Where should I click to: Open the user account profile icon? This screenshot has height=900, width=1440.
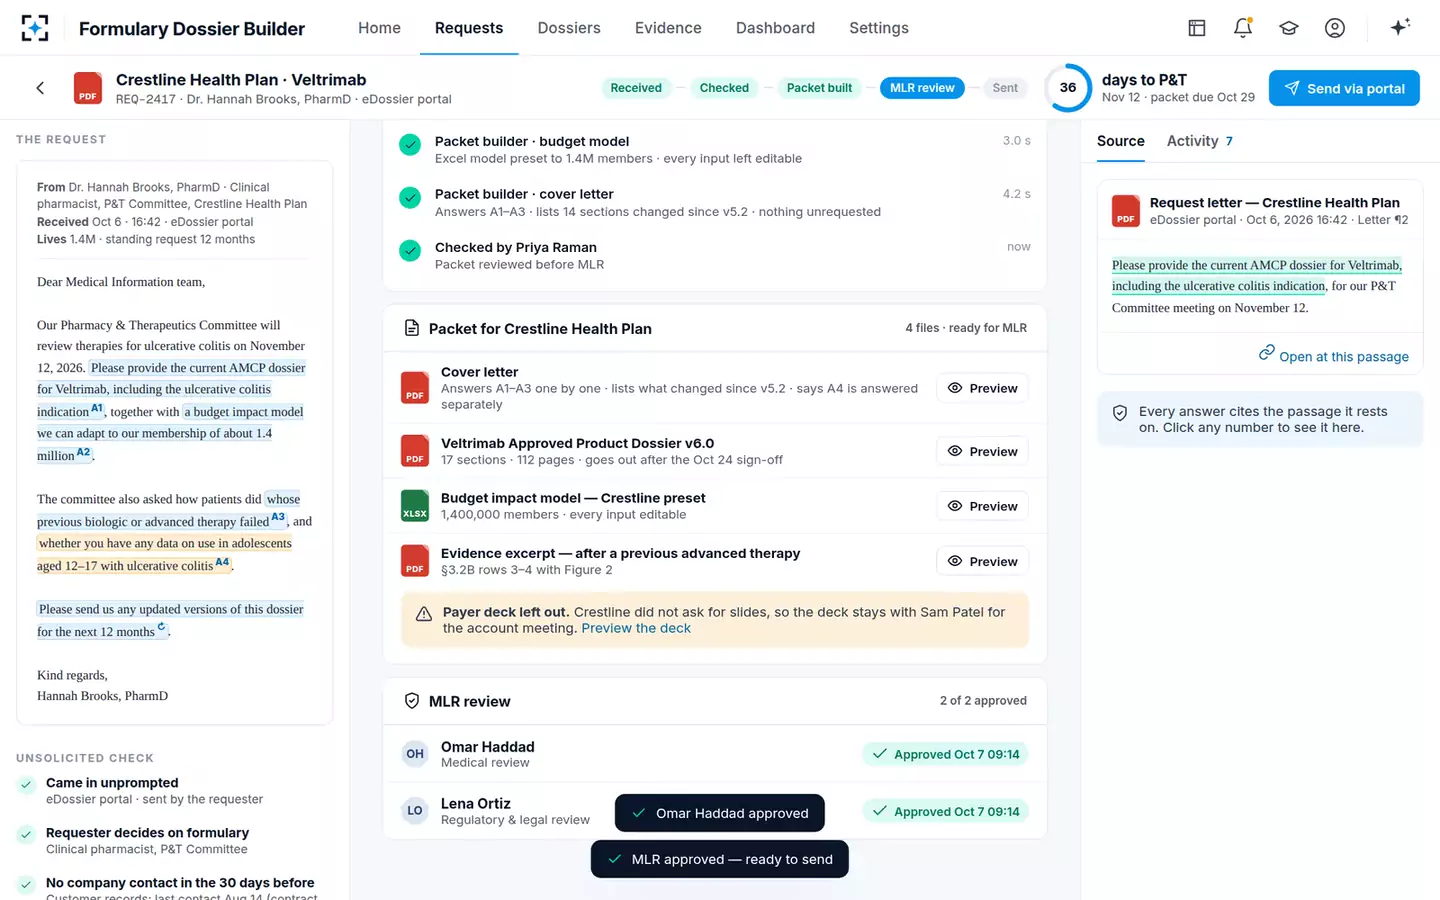1335,28
